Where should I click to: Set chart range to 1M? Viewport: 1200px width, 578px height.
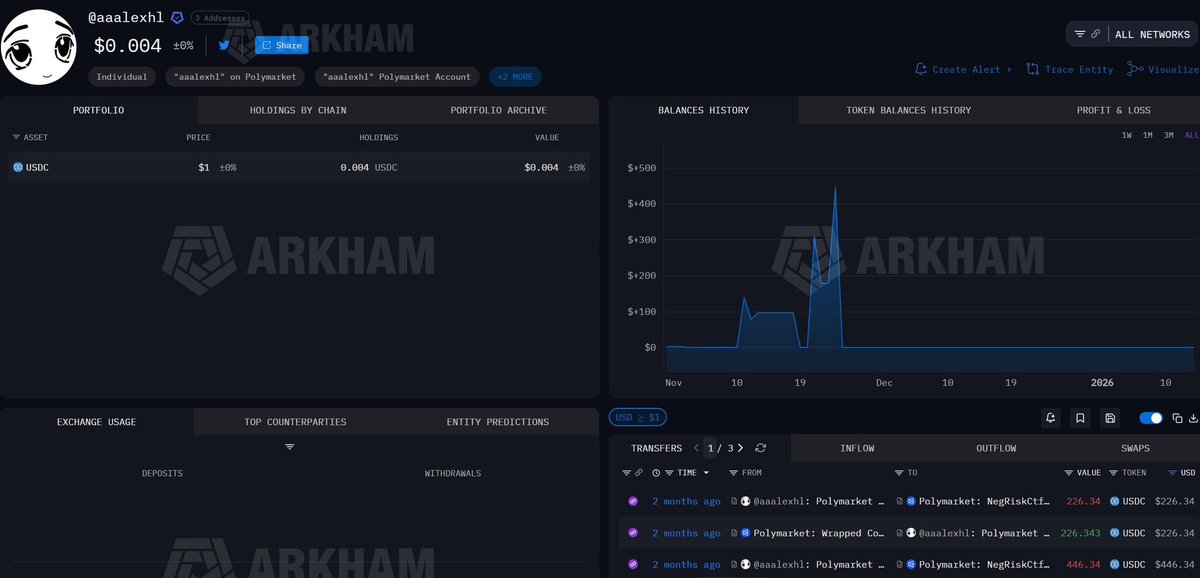click(1148, 135)
